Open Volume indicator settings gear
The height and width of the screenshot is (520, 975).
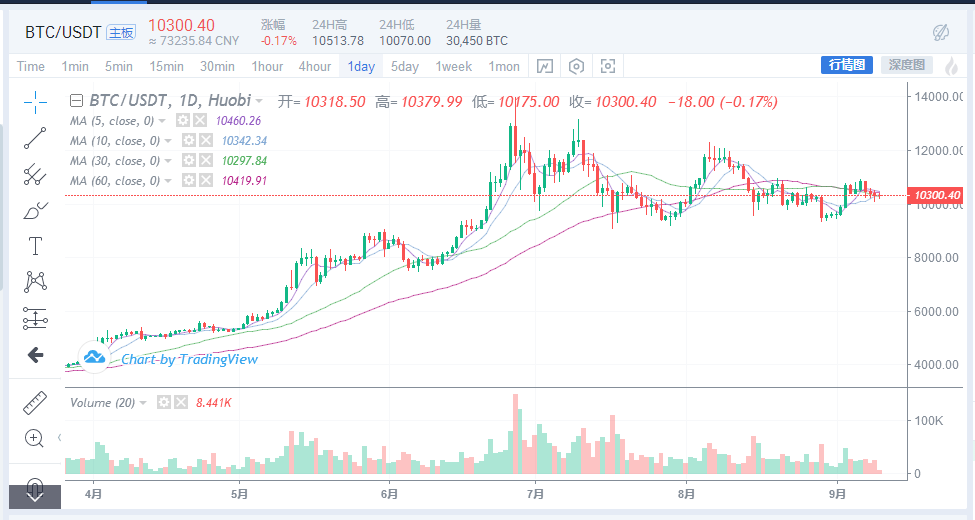click(164, 402)
